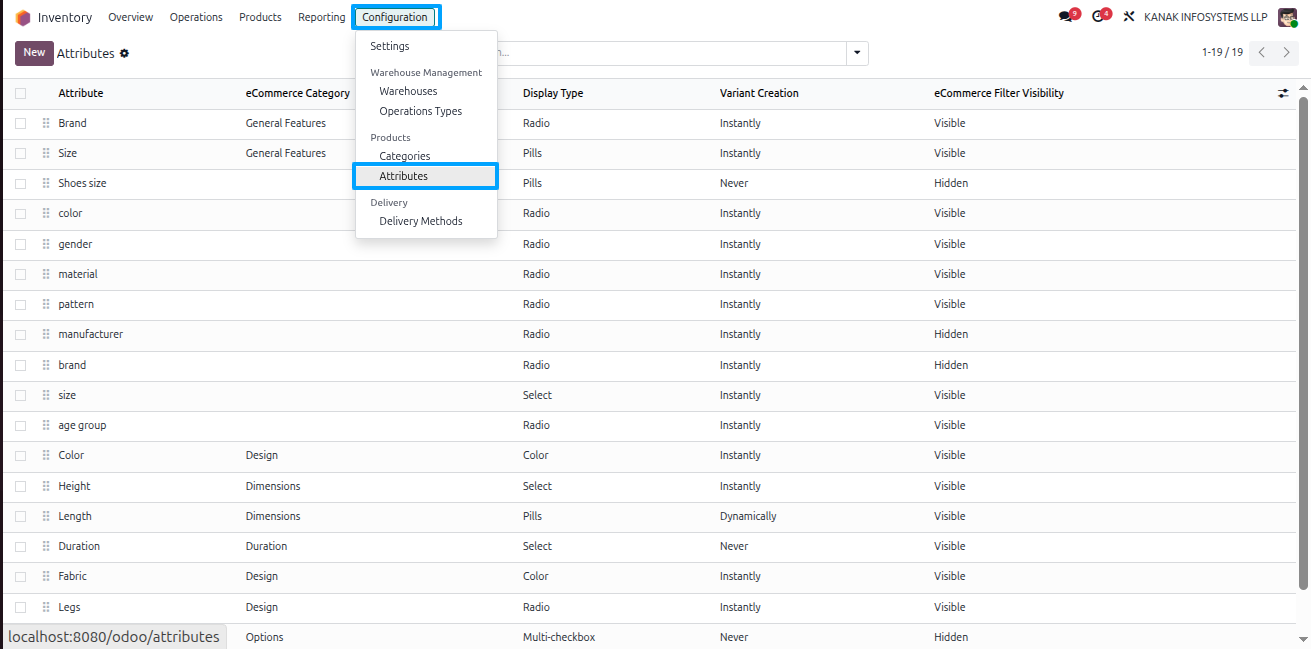
Task: Open the messages chat bubble icon
Action: pos(1066,17)
